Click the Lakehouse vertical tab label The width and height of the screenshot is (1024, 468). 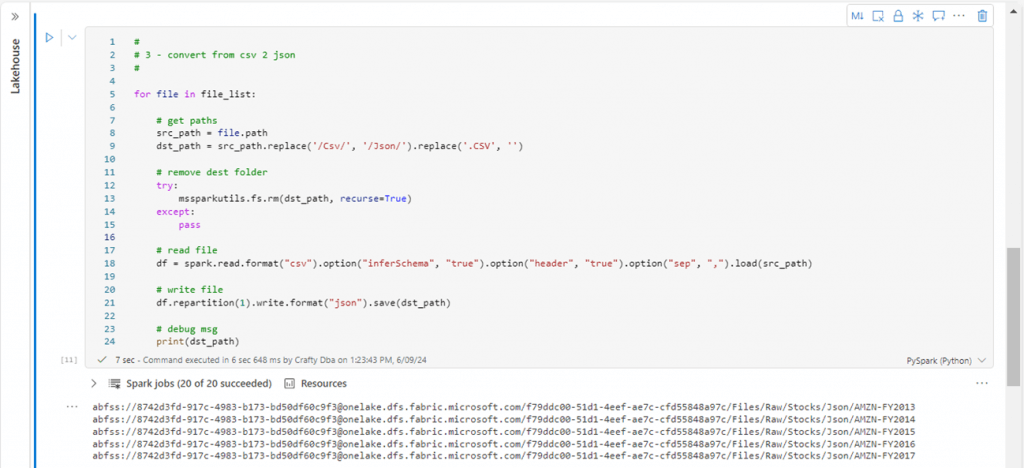[x=15, y=67]
